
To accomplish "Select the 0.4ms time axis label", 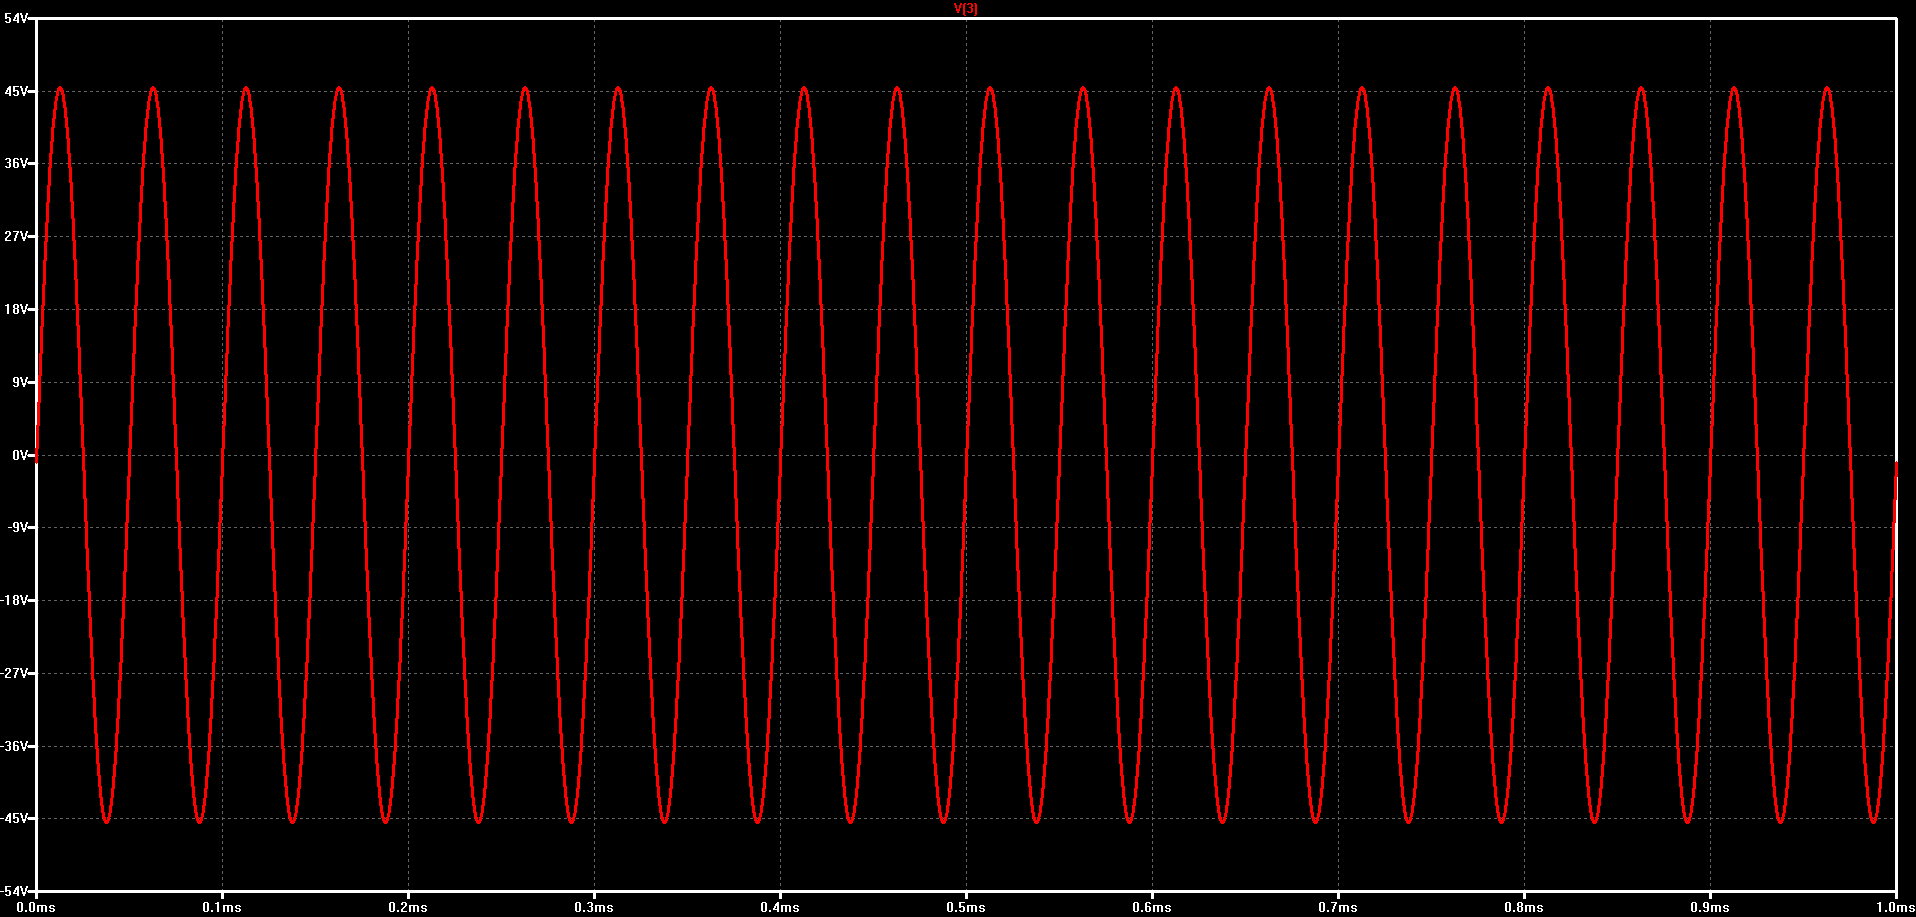I will [x=780, y=908].
